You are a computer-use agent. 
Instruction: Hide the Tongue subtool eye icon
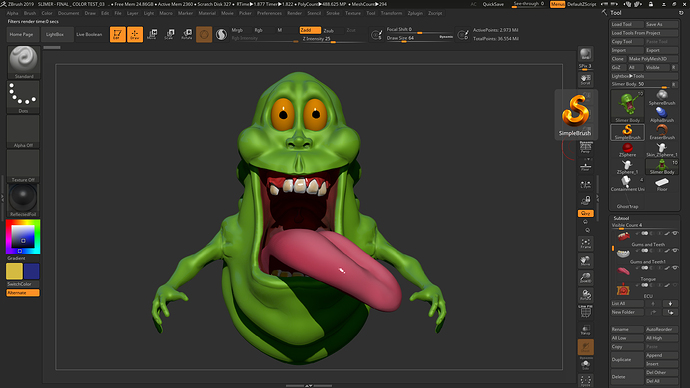[675, 268]
